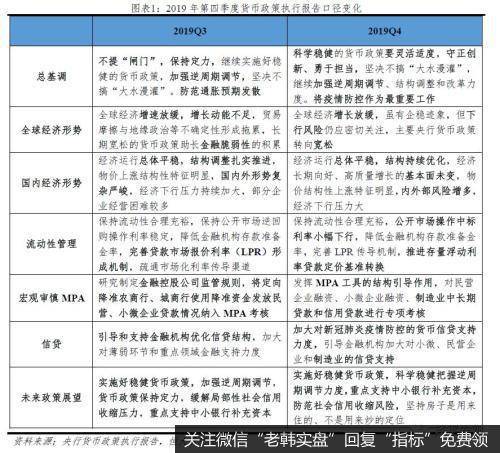500x453 pixels.
Task: Click the 2019Q3 column header
Action: 190,31
